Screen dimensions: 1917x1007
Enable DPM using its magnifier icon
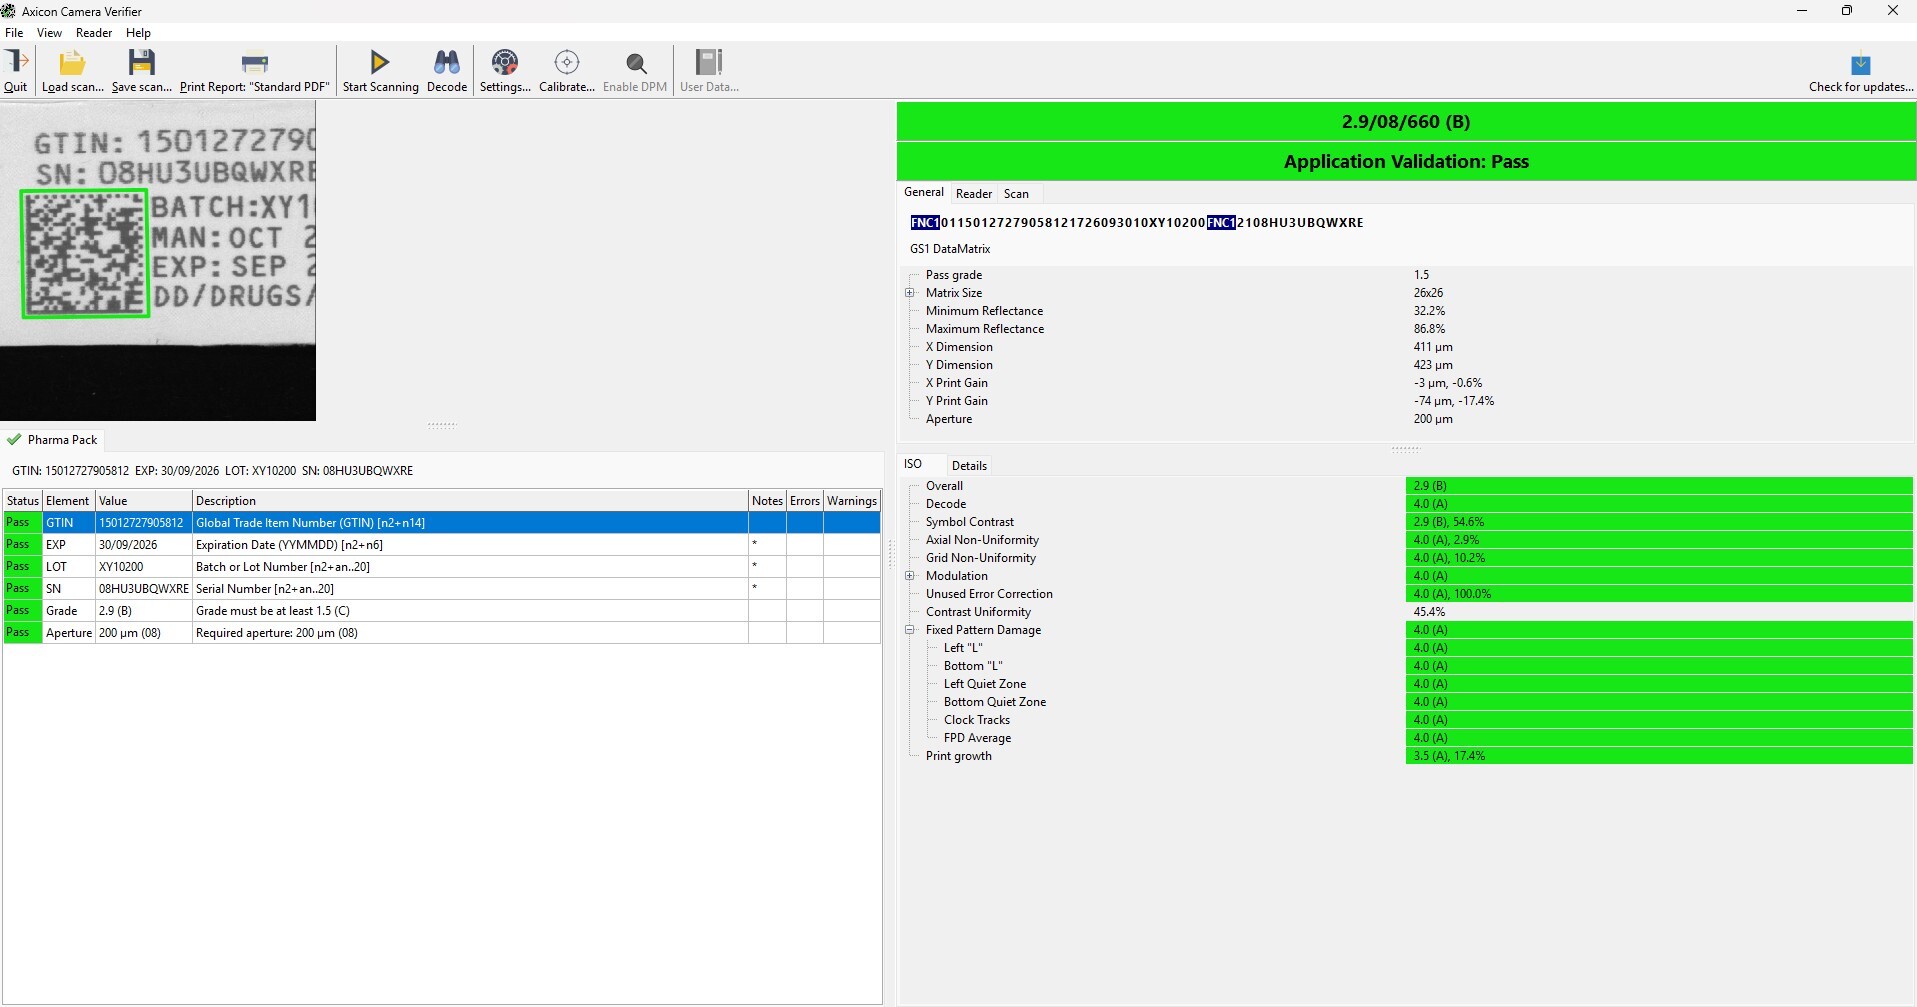click(x=635, y=62)
